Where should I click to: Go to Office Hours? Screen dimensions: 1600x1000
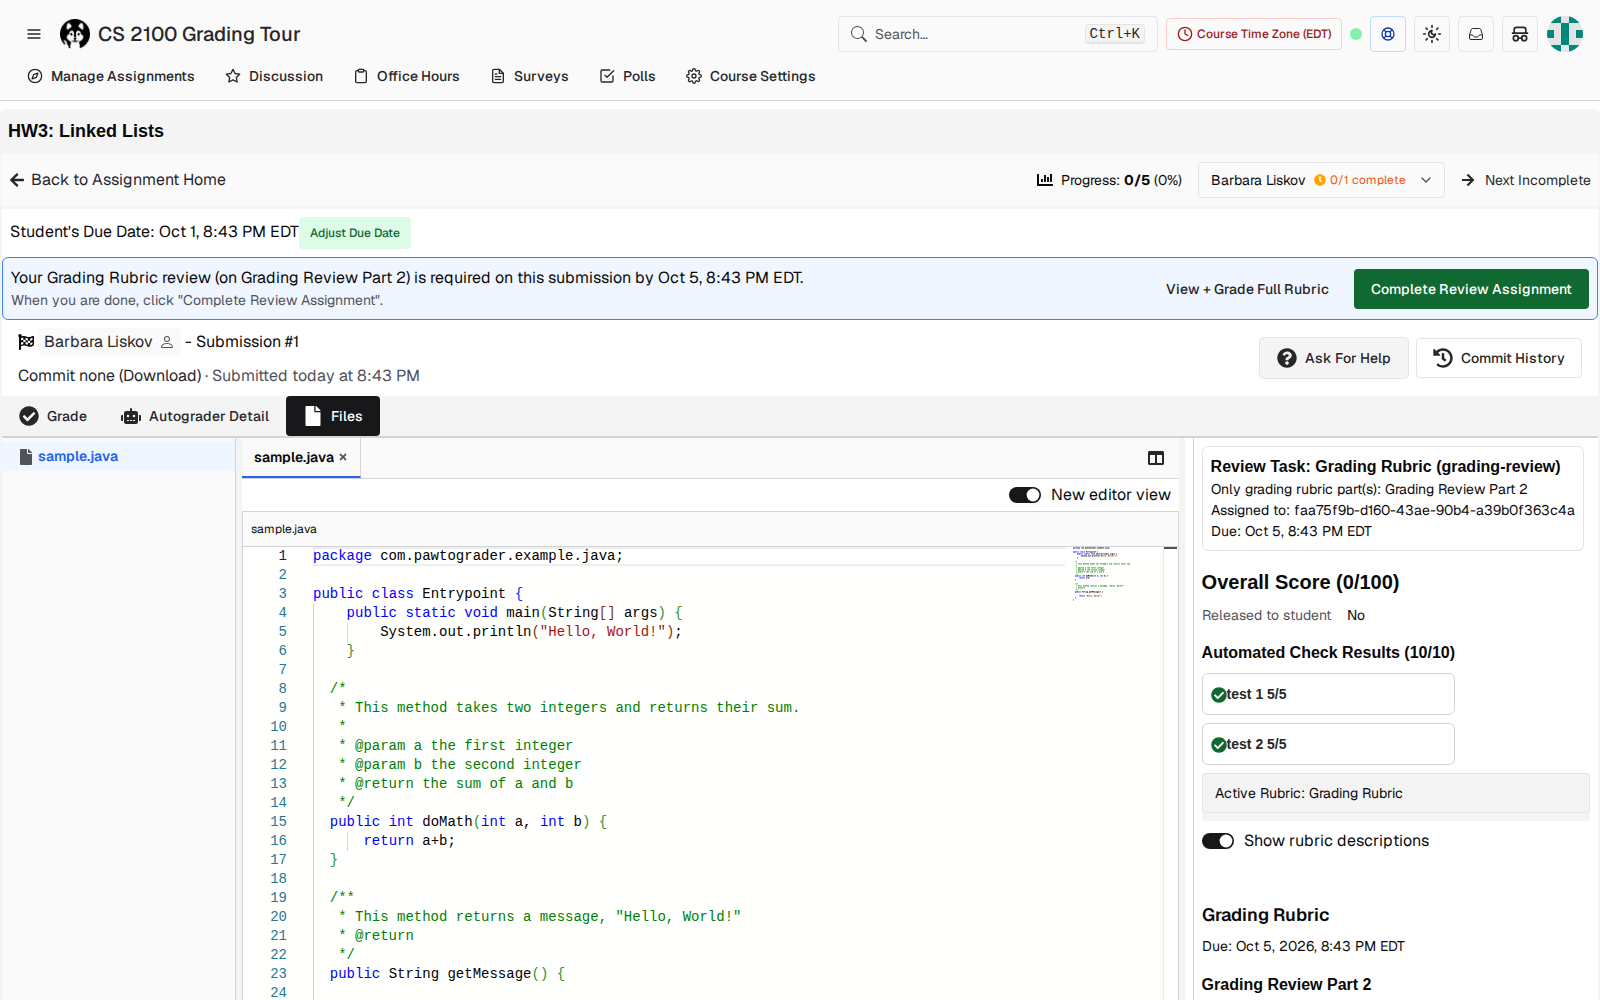[407, 76]
